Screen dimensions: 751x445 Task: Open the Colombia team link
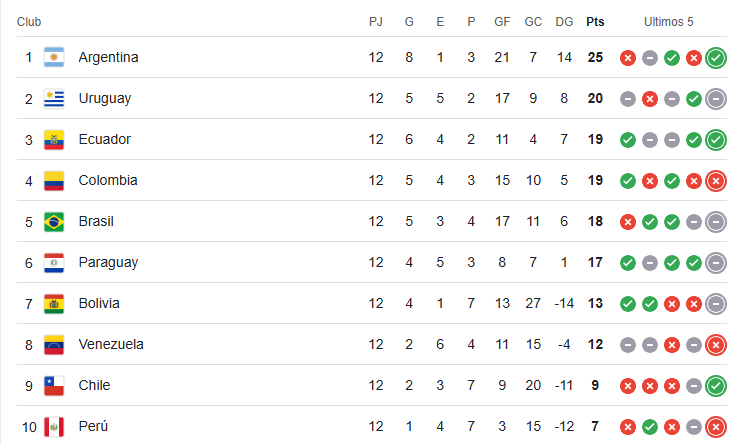108,181
